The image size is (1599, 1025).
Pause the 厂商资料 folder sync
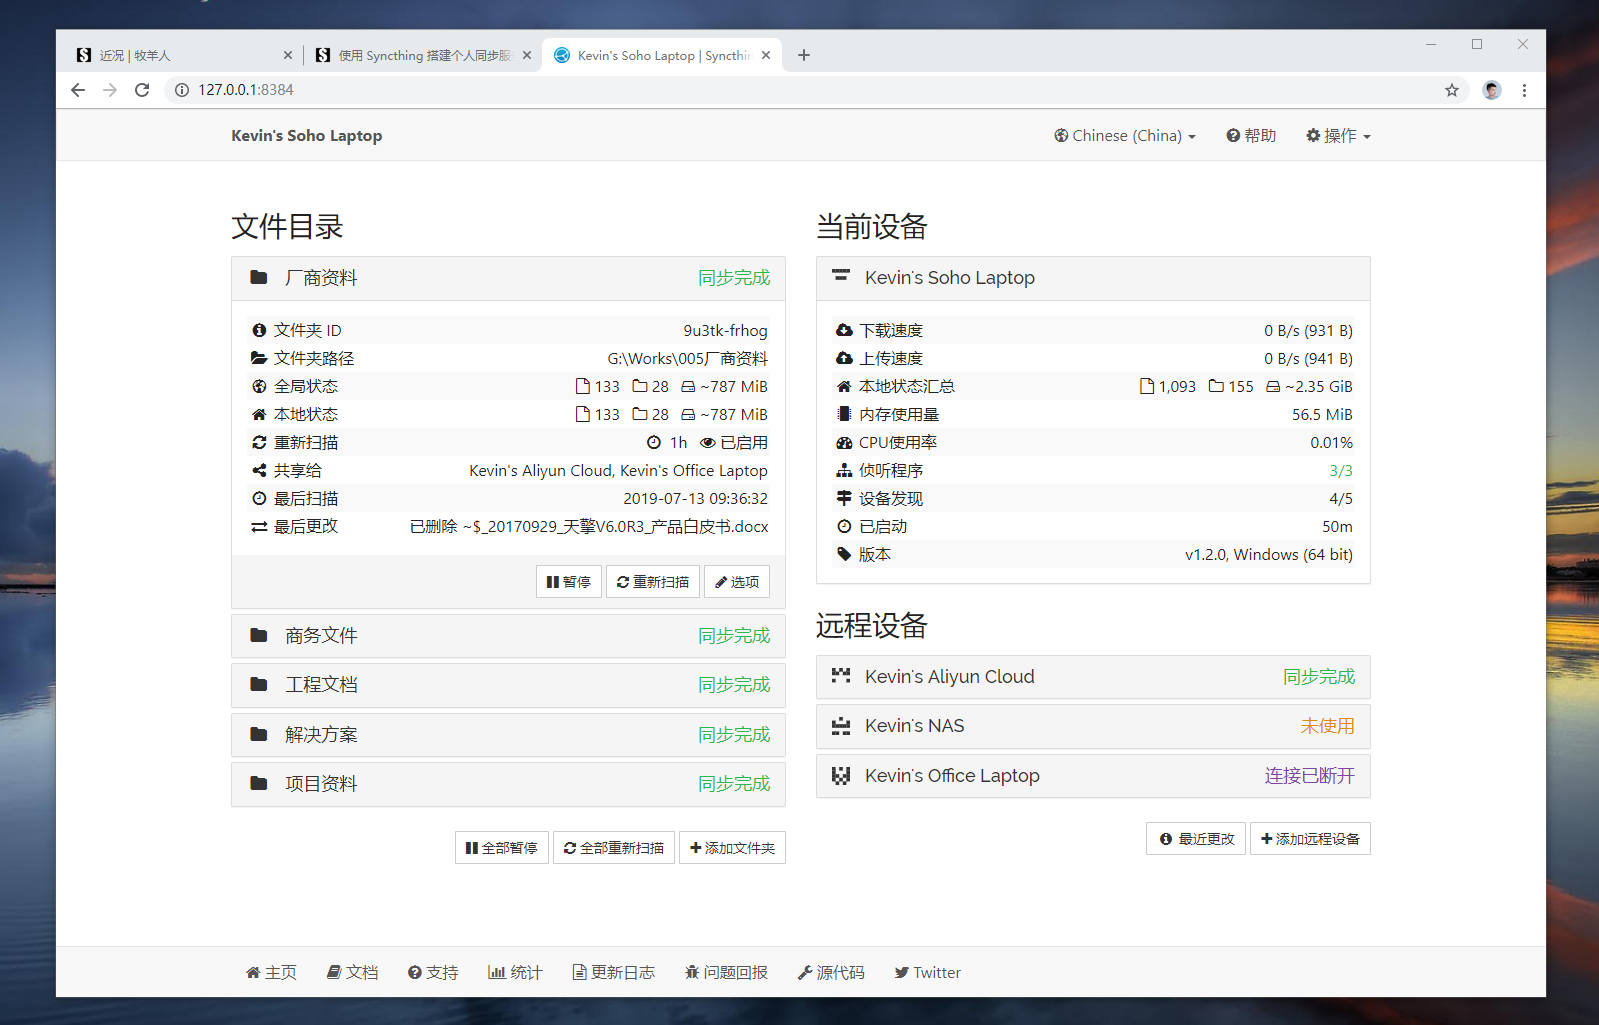click(x=569, y=582)
